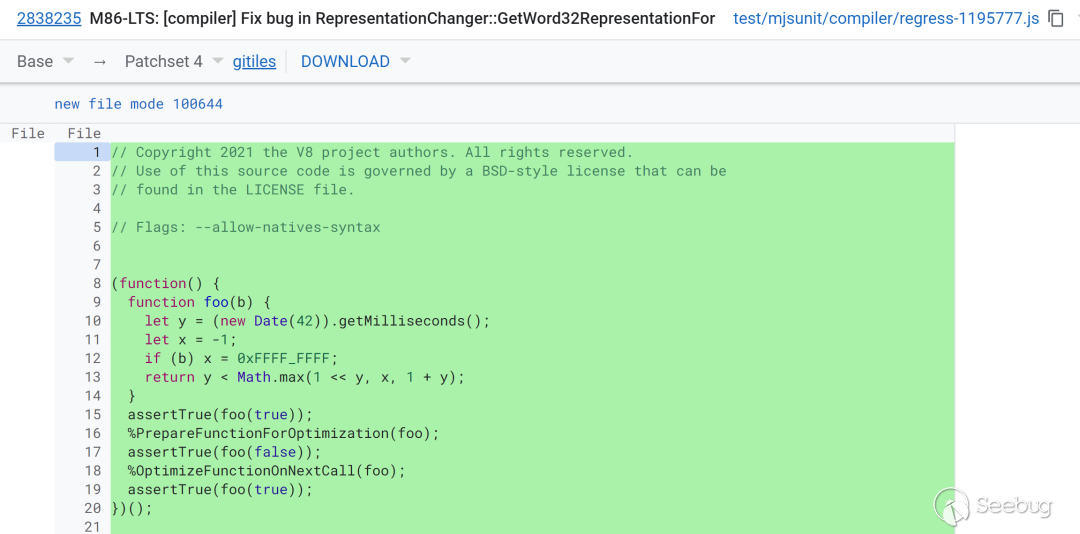Click the left File column header

coord(28,133)
